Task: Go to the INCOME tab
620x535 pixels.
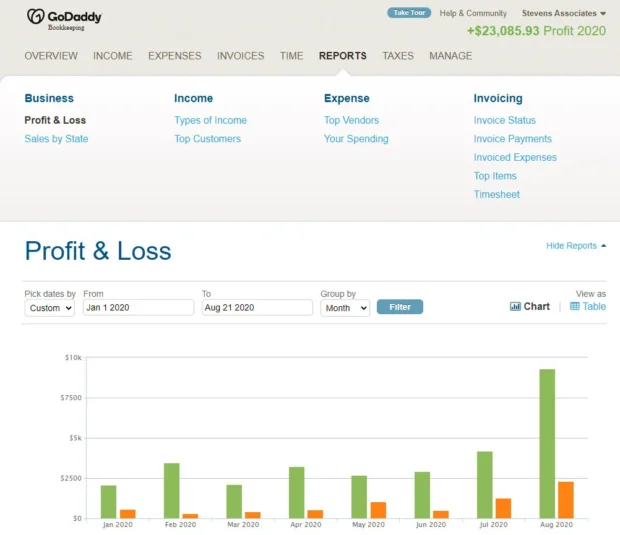Action: (x=113, y=56)
